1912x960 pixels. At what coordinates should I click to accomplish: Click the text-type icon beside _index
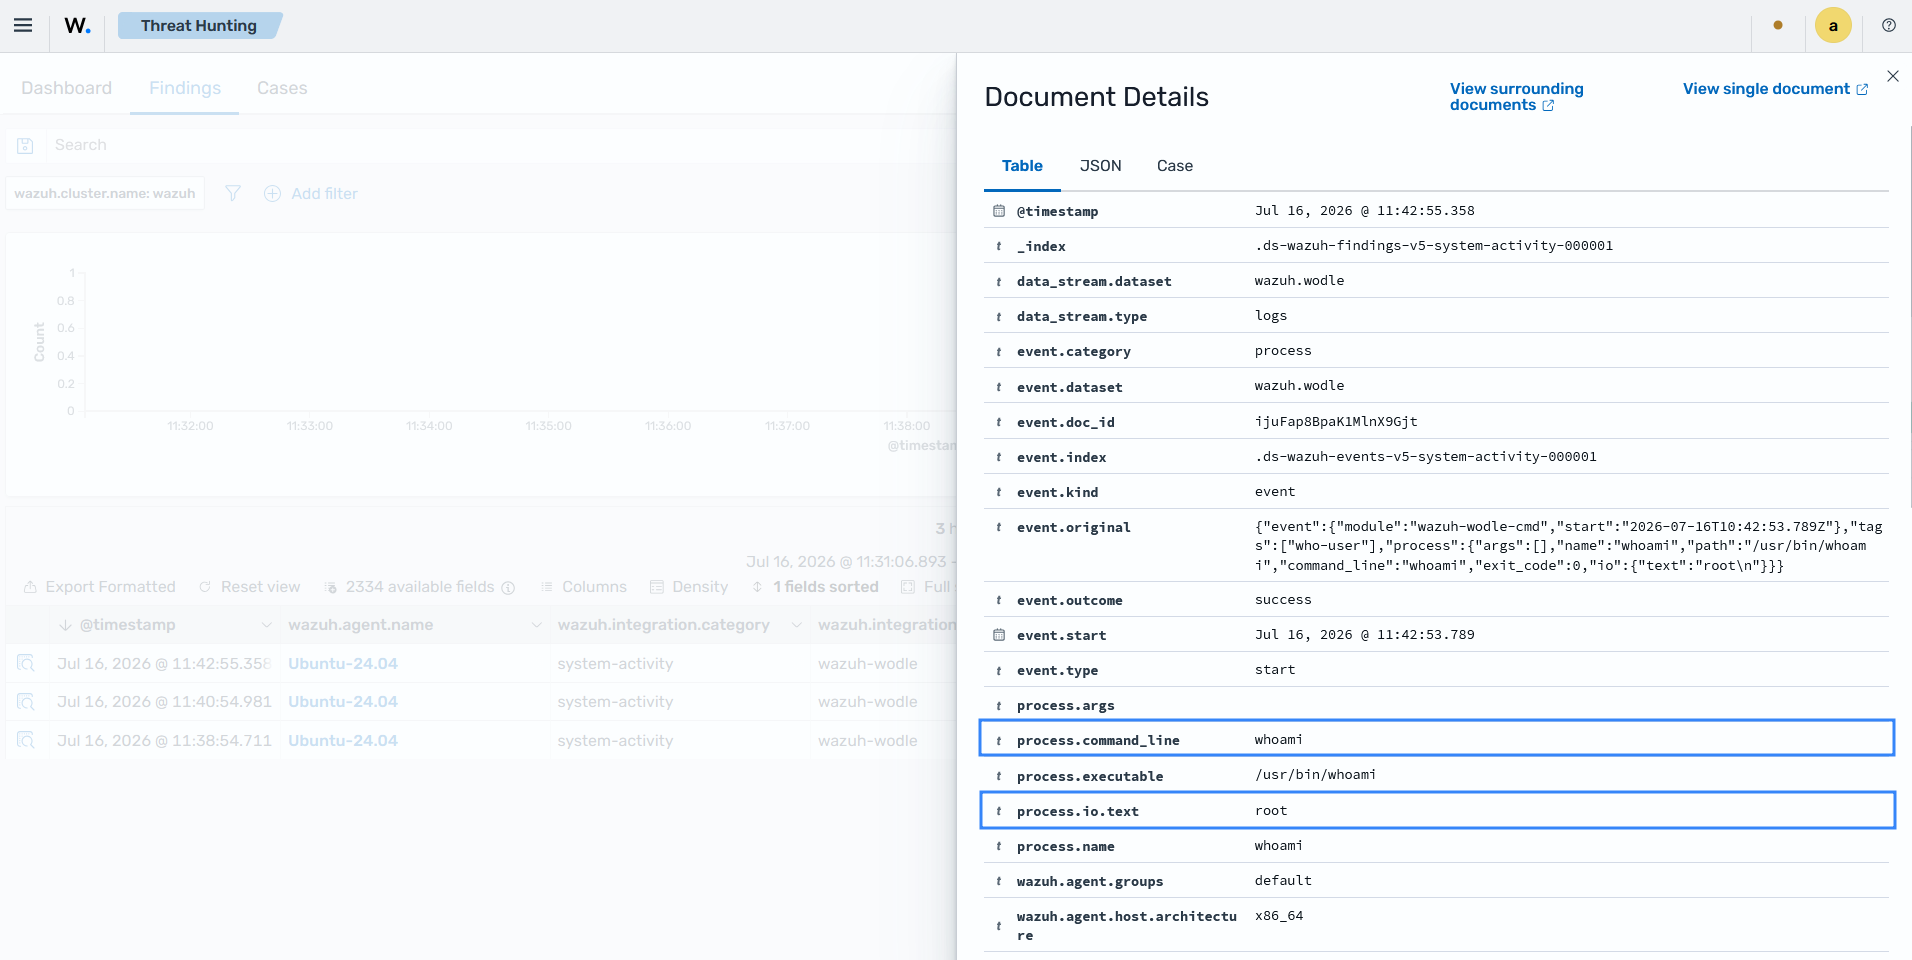click(999, 246)
